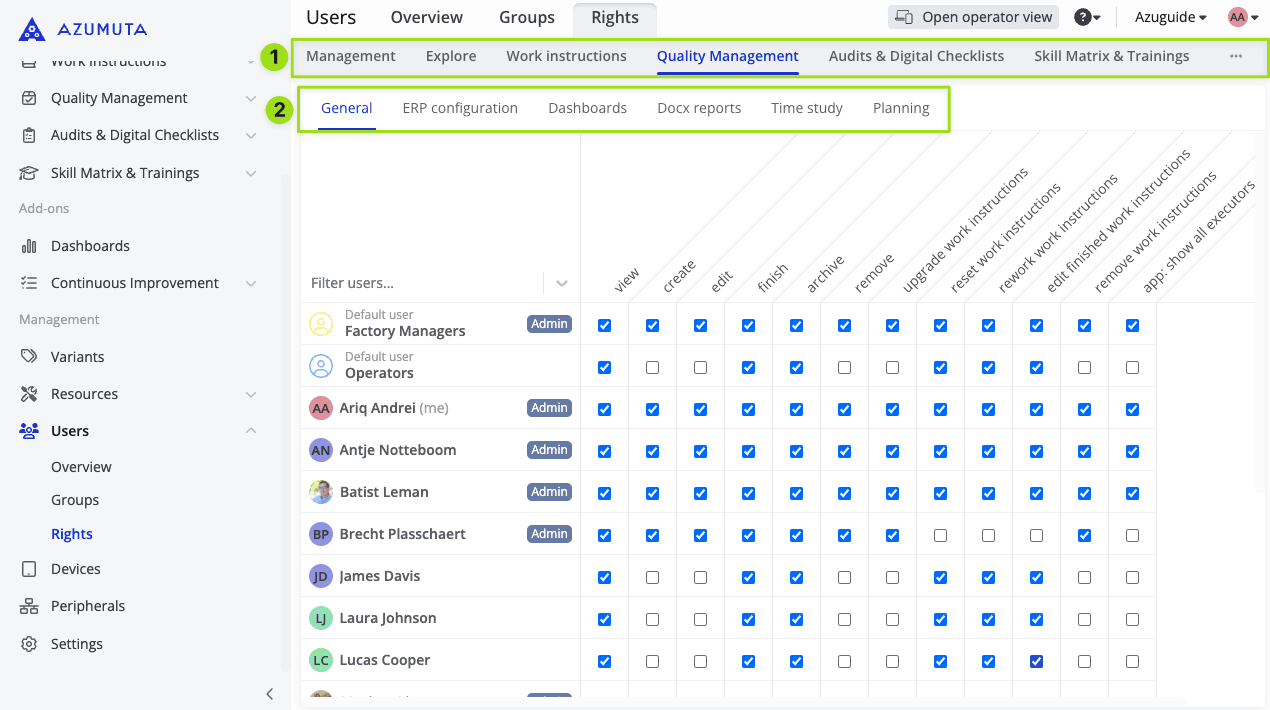Select the ERP configuration sub-tab
Viewport: 1270px width, 710px height.
[x=460, y=108]
